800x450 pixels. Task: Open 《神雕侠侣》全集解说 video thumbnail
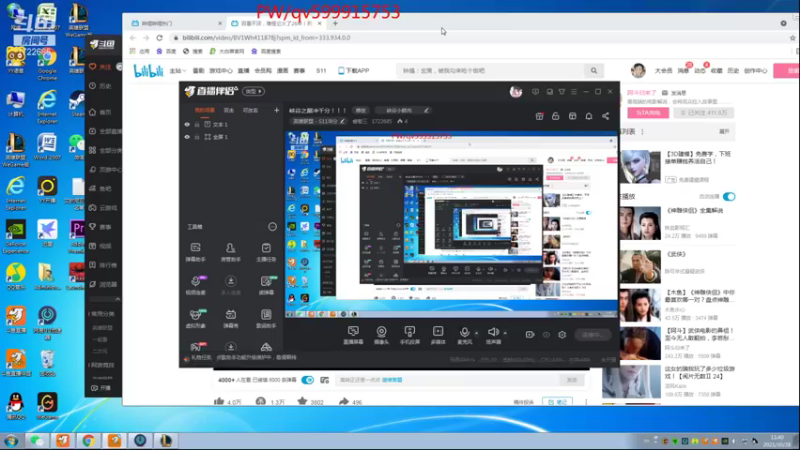coord(640,223)
